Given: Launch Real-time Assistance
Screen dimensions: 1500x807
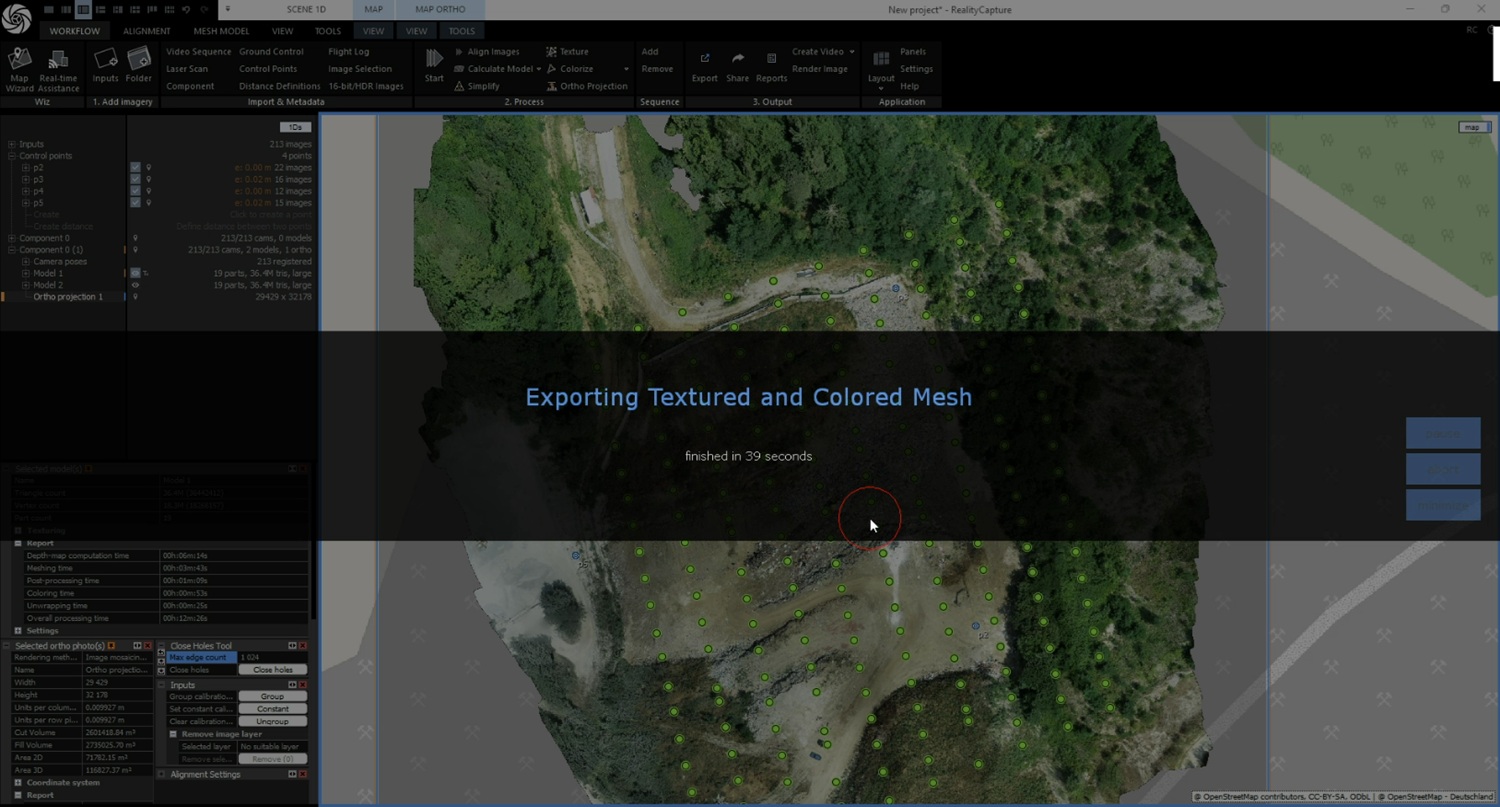Looking at the screenshot, I should 59,66.
